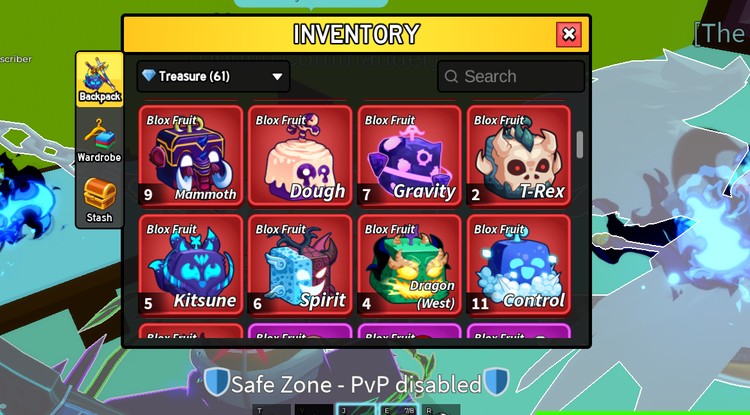Viewport: 750px width, 415px height.
Task: Click the inventory Search field
Action: 511,76
